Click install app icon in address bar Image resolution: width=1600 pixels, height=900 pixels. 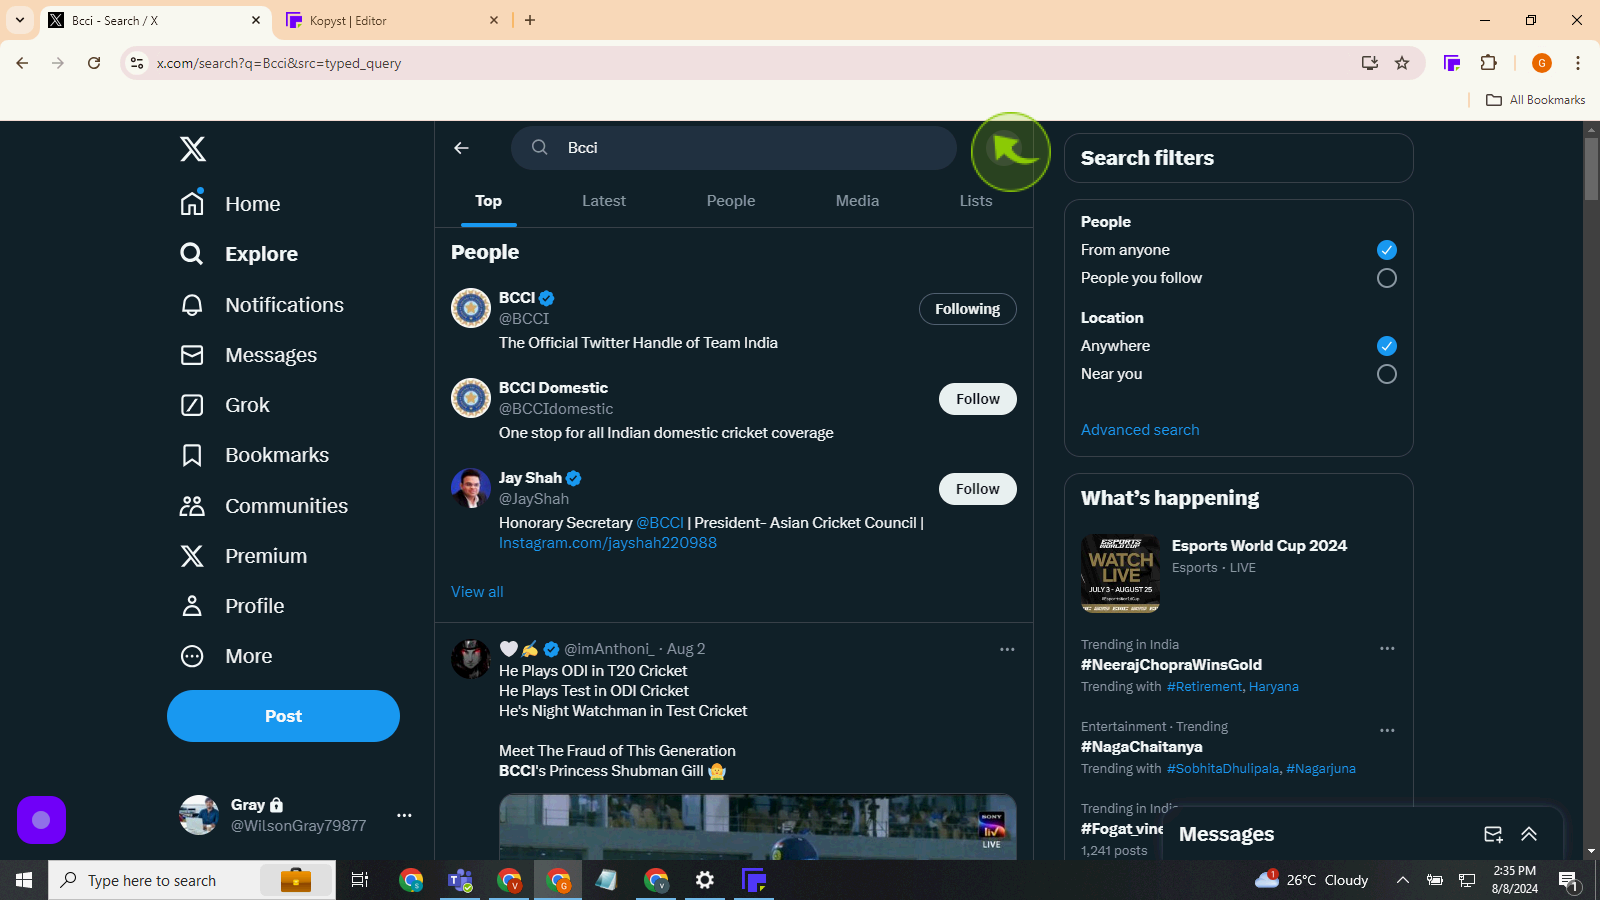point(1370,63)
